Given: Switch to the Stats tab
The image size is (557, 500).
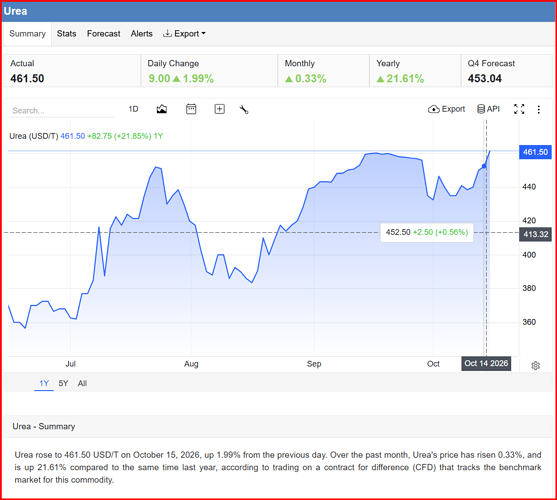Looking at the screenshot, I should tap(66, 33).
